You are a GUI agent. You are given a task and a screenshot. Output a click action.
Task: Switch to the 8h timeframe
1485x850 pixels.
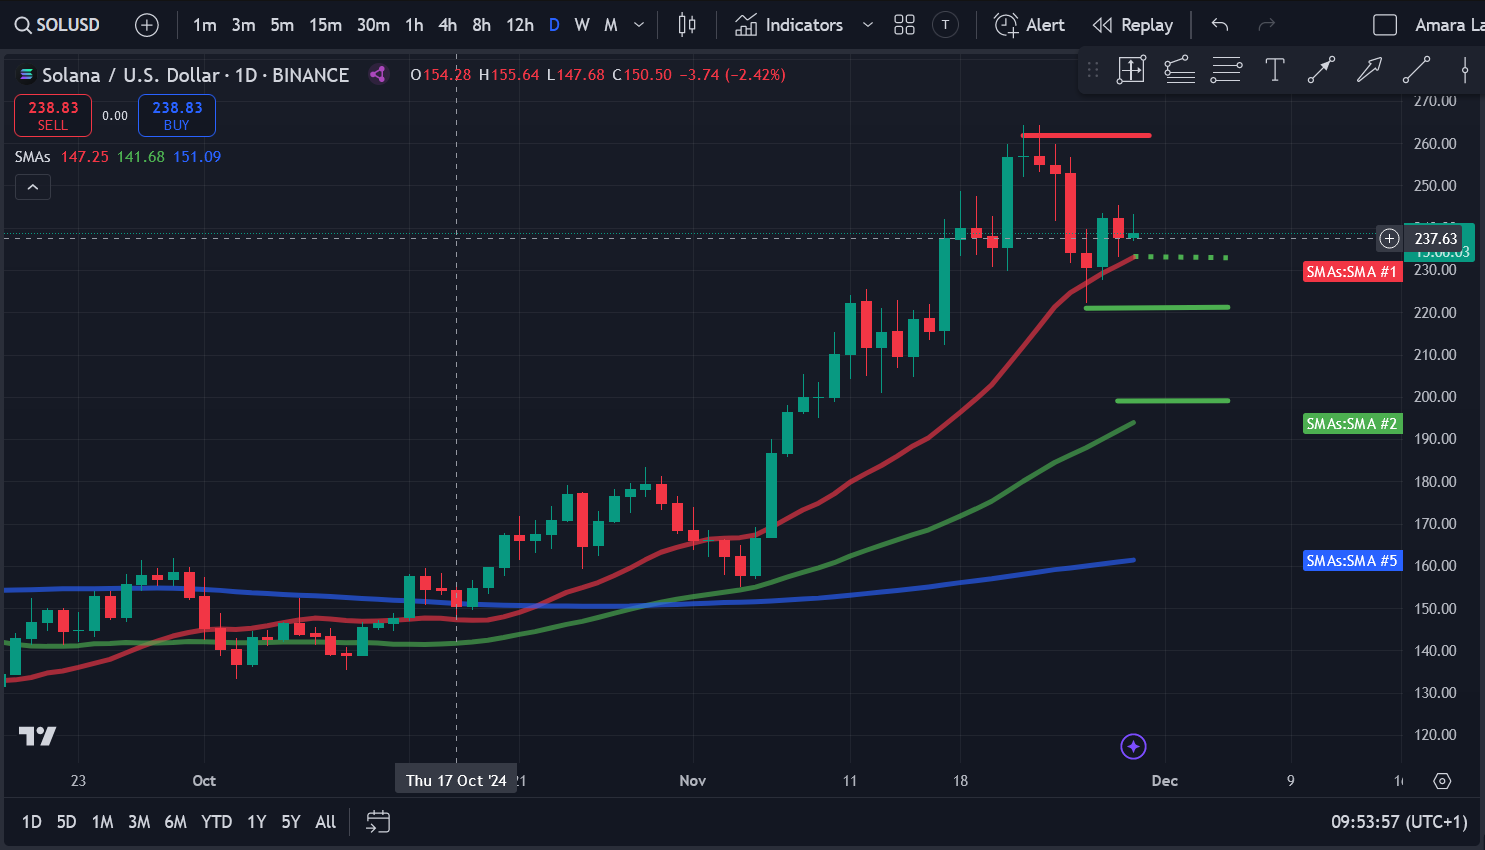tap(481, 25)
